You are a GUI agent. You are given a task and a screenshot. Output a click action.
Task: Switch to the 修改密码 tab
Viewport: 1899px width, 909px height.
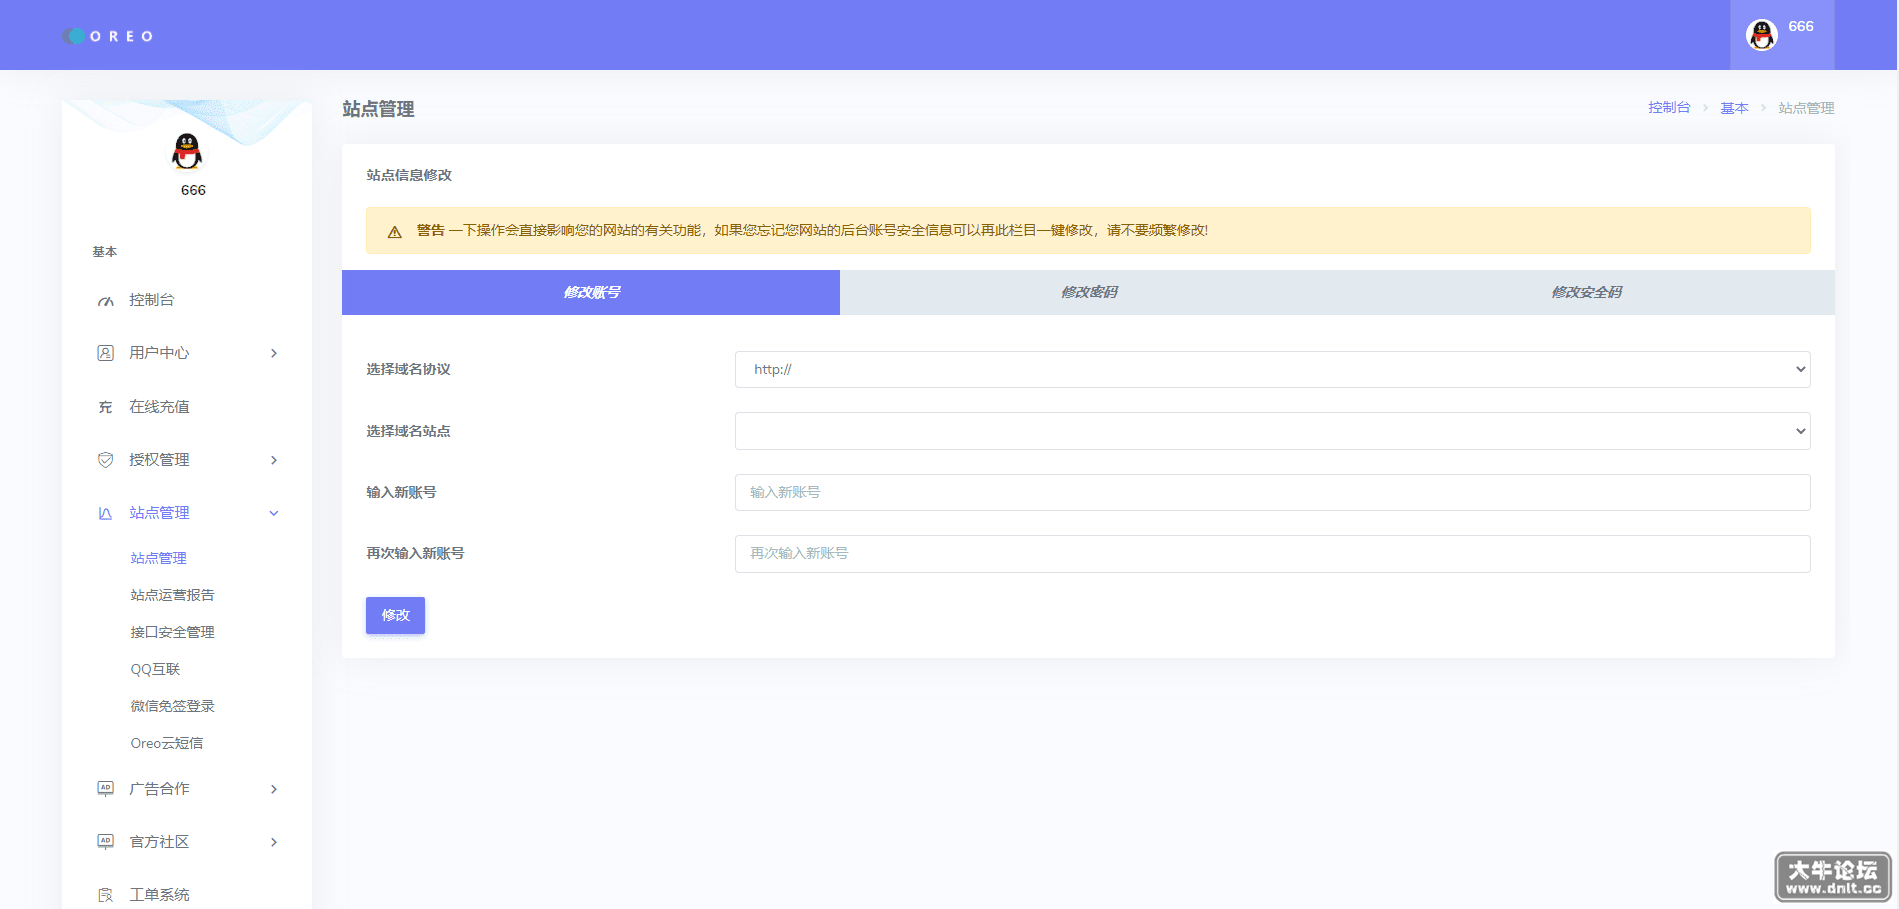click(1089, 292)
